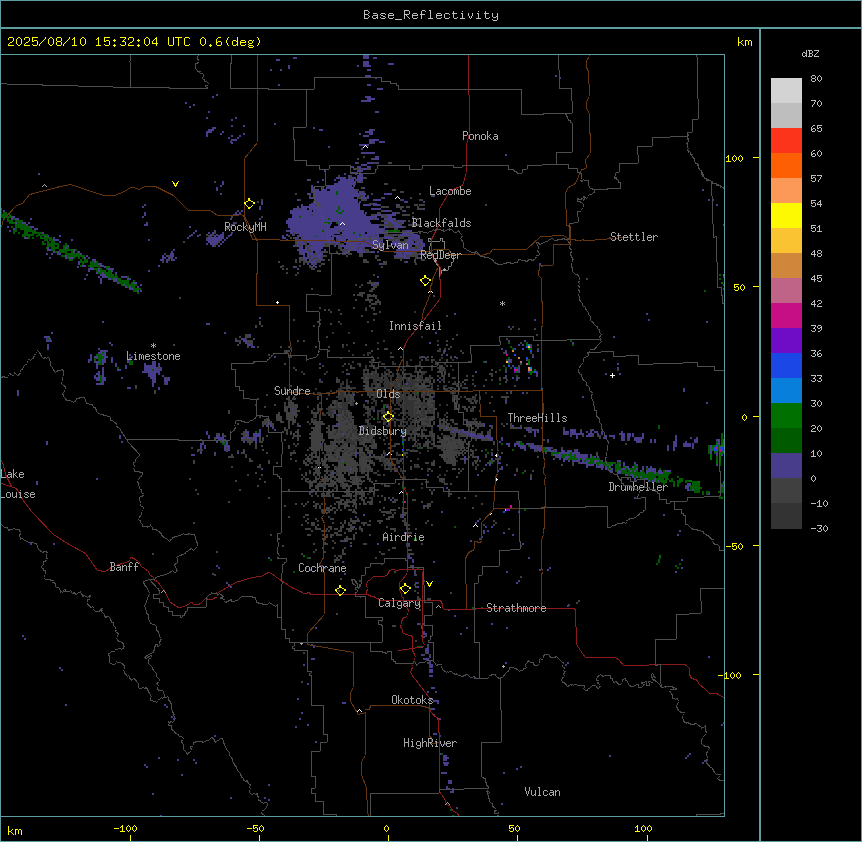Click yellow station marker at Olds-Didsbury

tap(388, 417)
